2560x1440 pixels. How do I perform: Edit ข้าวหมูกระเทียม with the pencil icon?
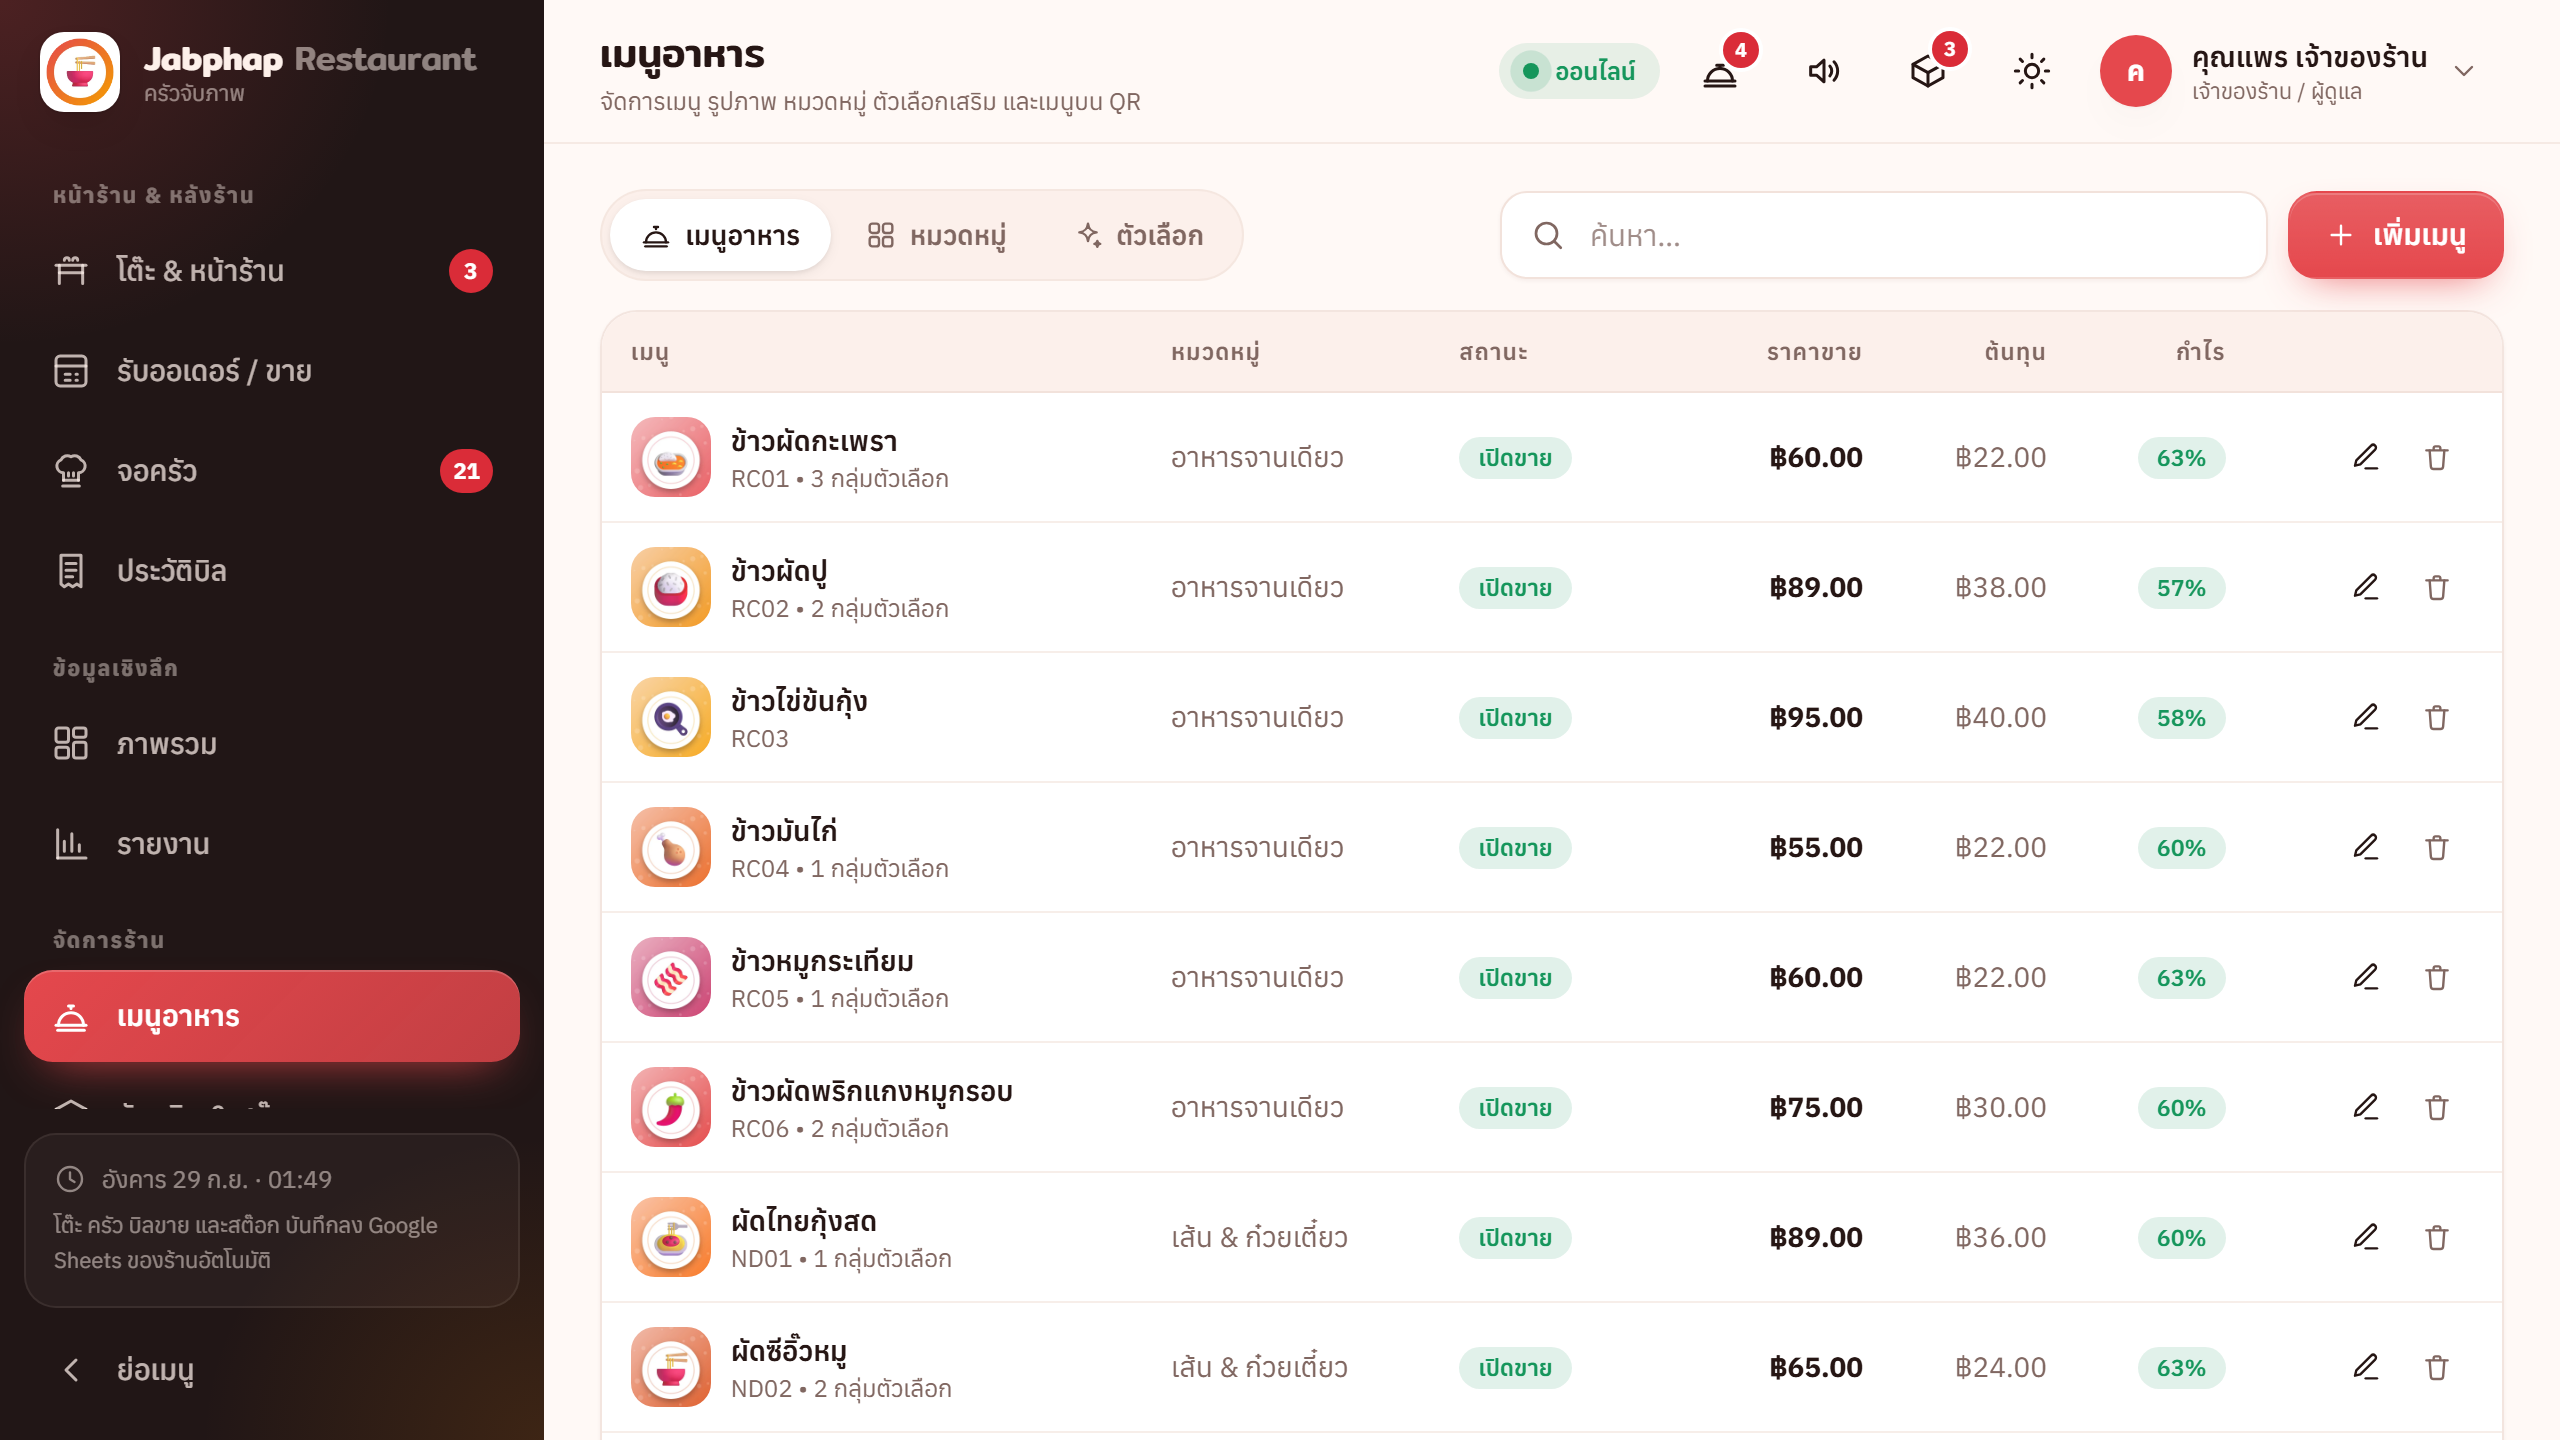[2365, 977]
